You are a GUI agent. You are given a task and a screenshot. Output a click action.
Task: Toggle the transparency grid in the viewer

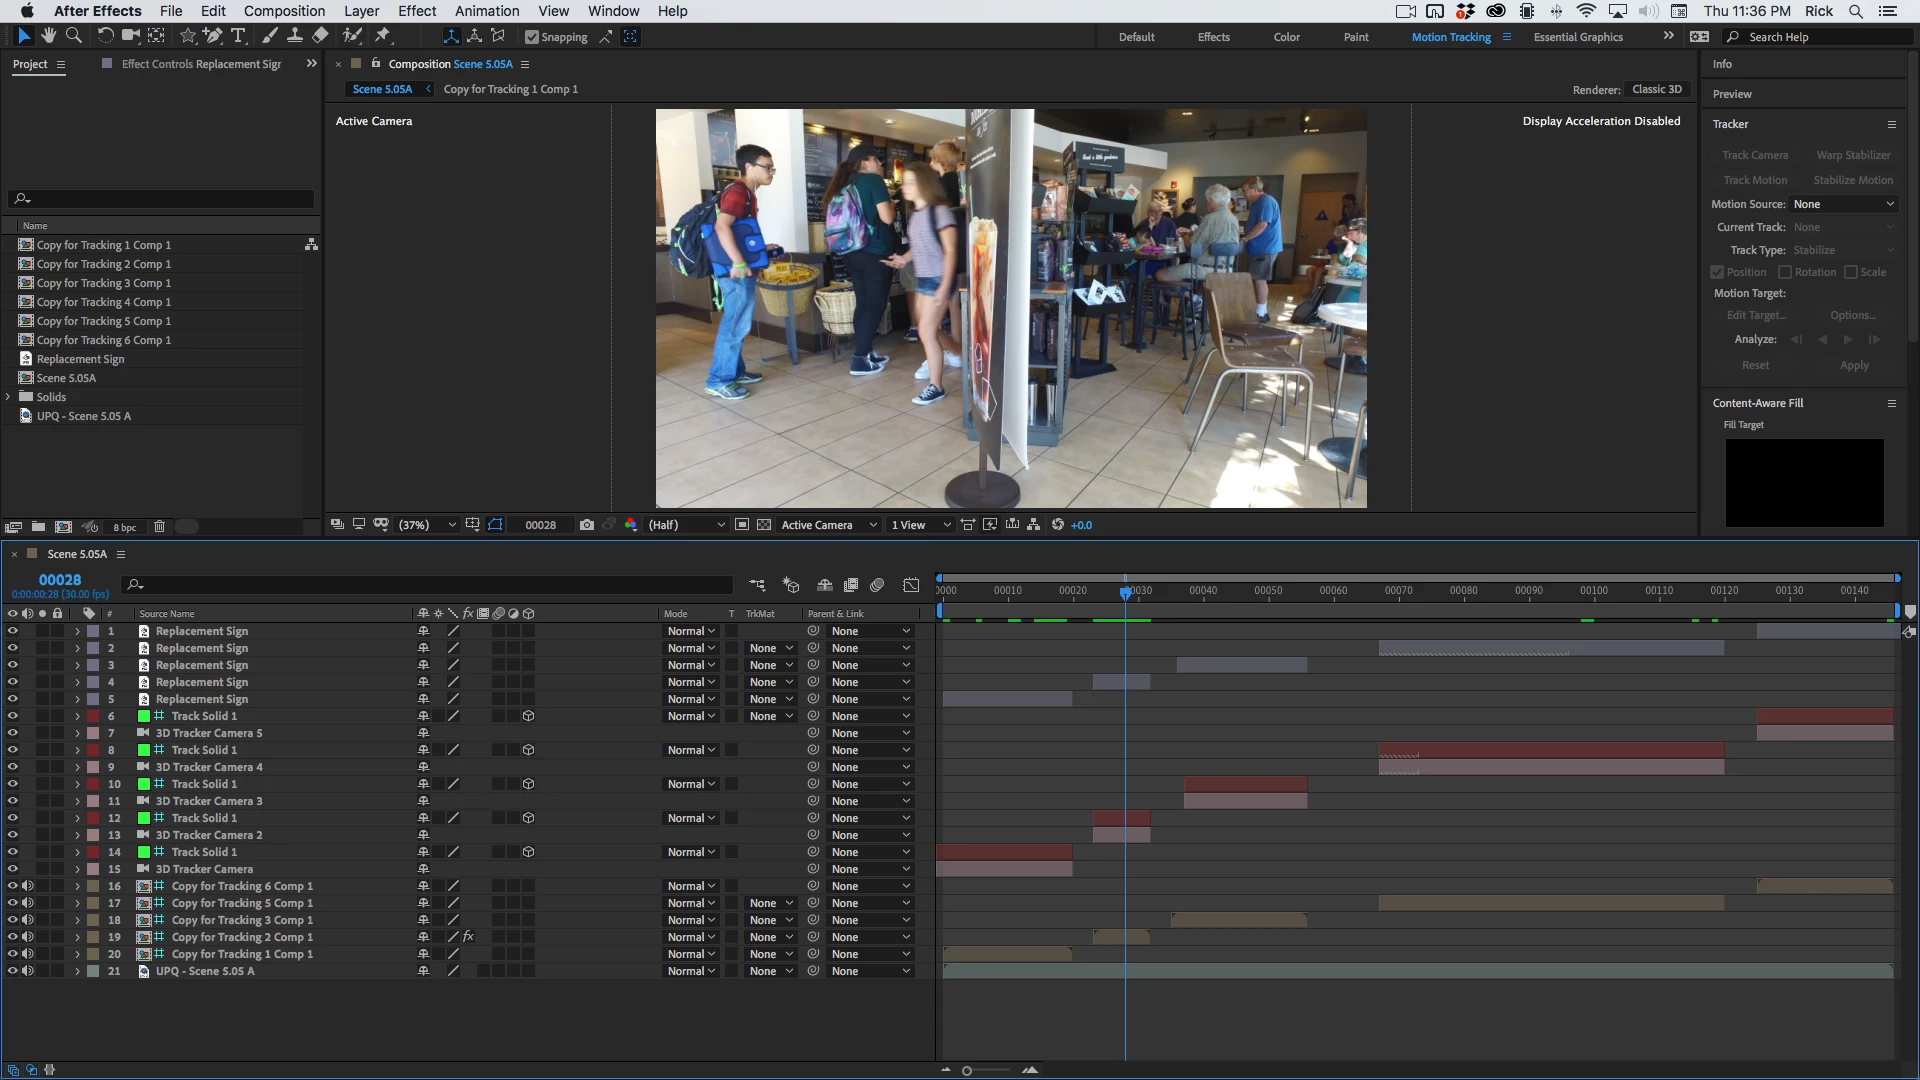(x=764, y=525)
